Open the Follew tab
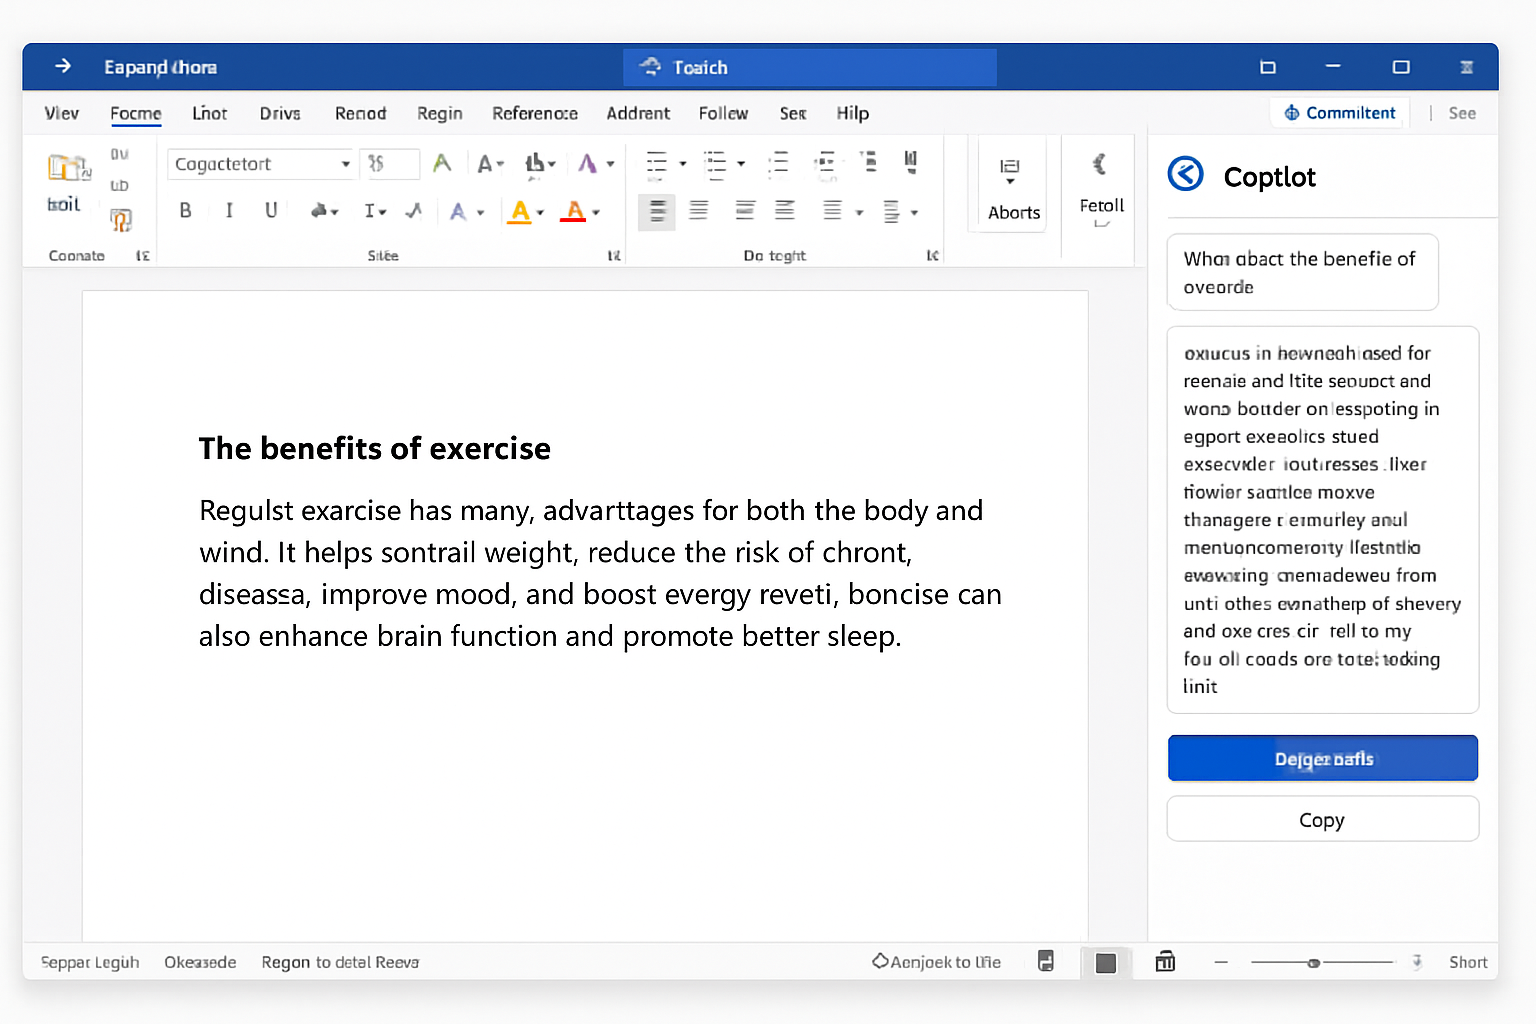This screenshot has height=1024, width=1536. point(723,113)
